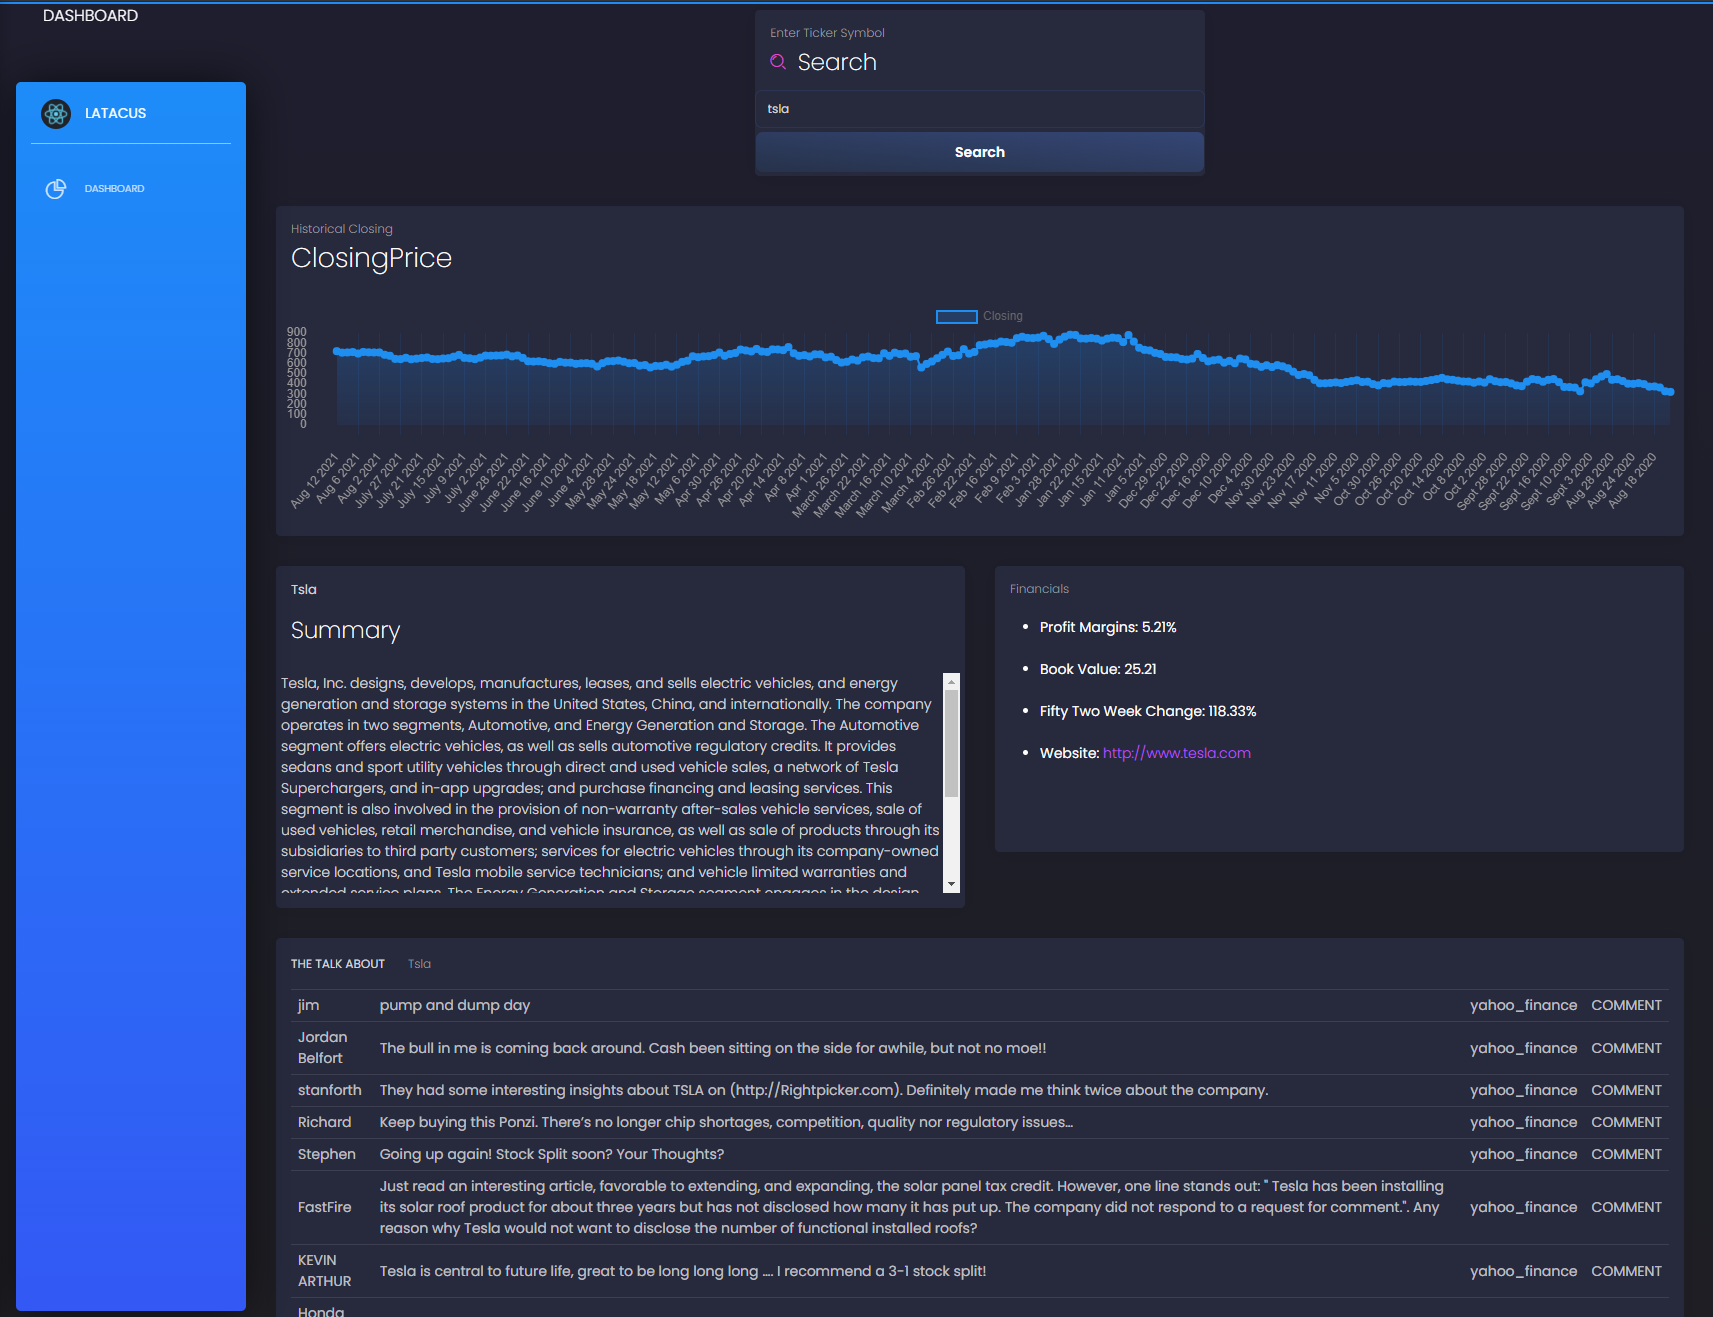Click the Tesla summary description text
This screenshot has width=1713, height=1317.
[x=610, y=783]
